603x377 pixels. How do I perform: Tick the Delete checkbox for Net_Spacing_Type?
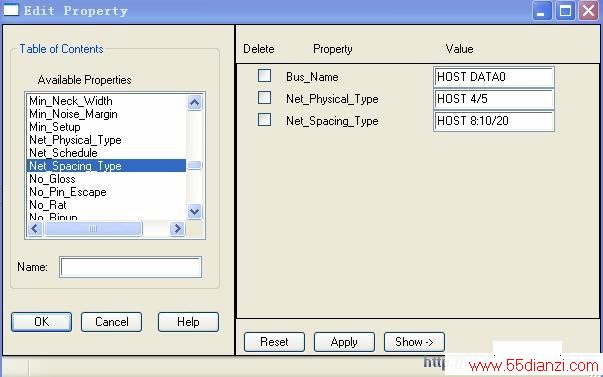264,120
